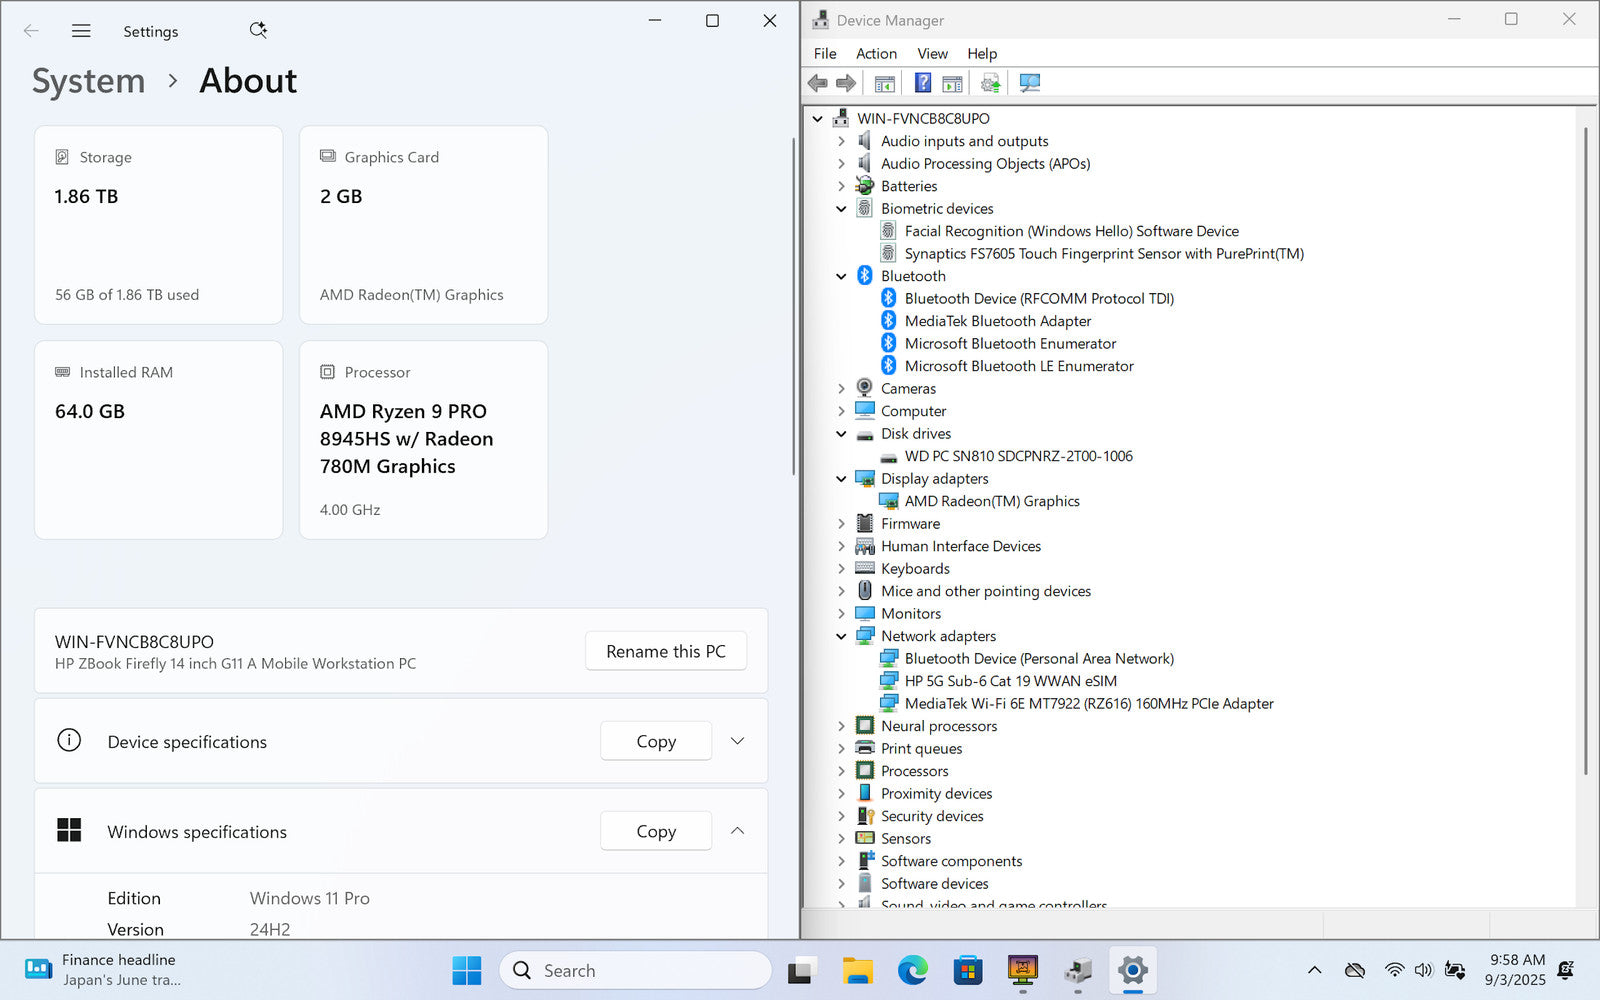The width and height of the screenshot is (1600, 1000).
Task: Click the Windows logo beside Windows specifications
Action: (69, 830)
